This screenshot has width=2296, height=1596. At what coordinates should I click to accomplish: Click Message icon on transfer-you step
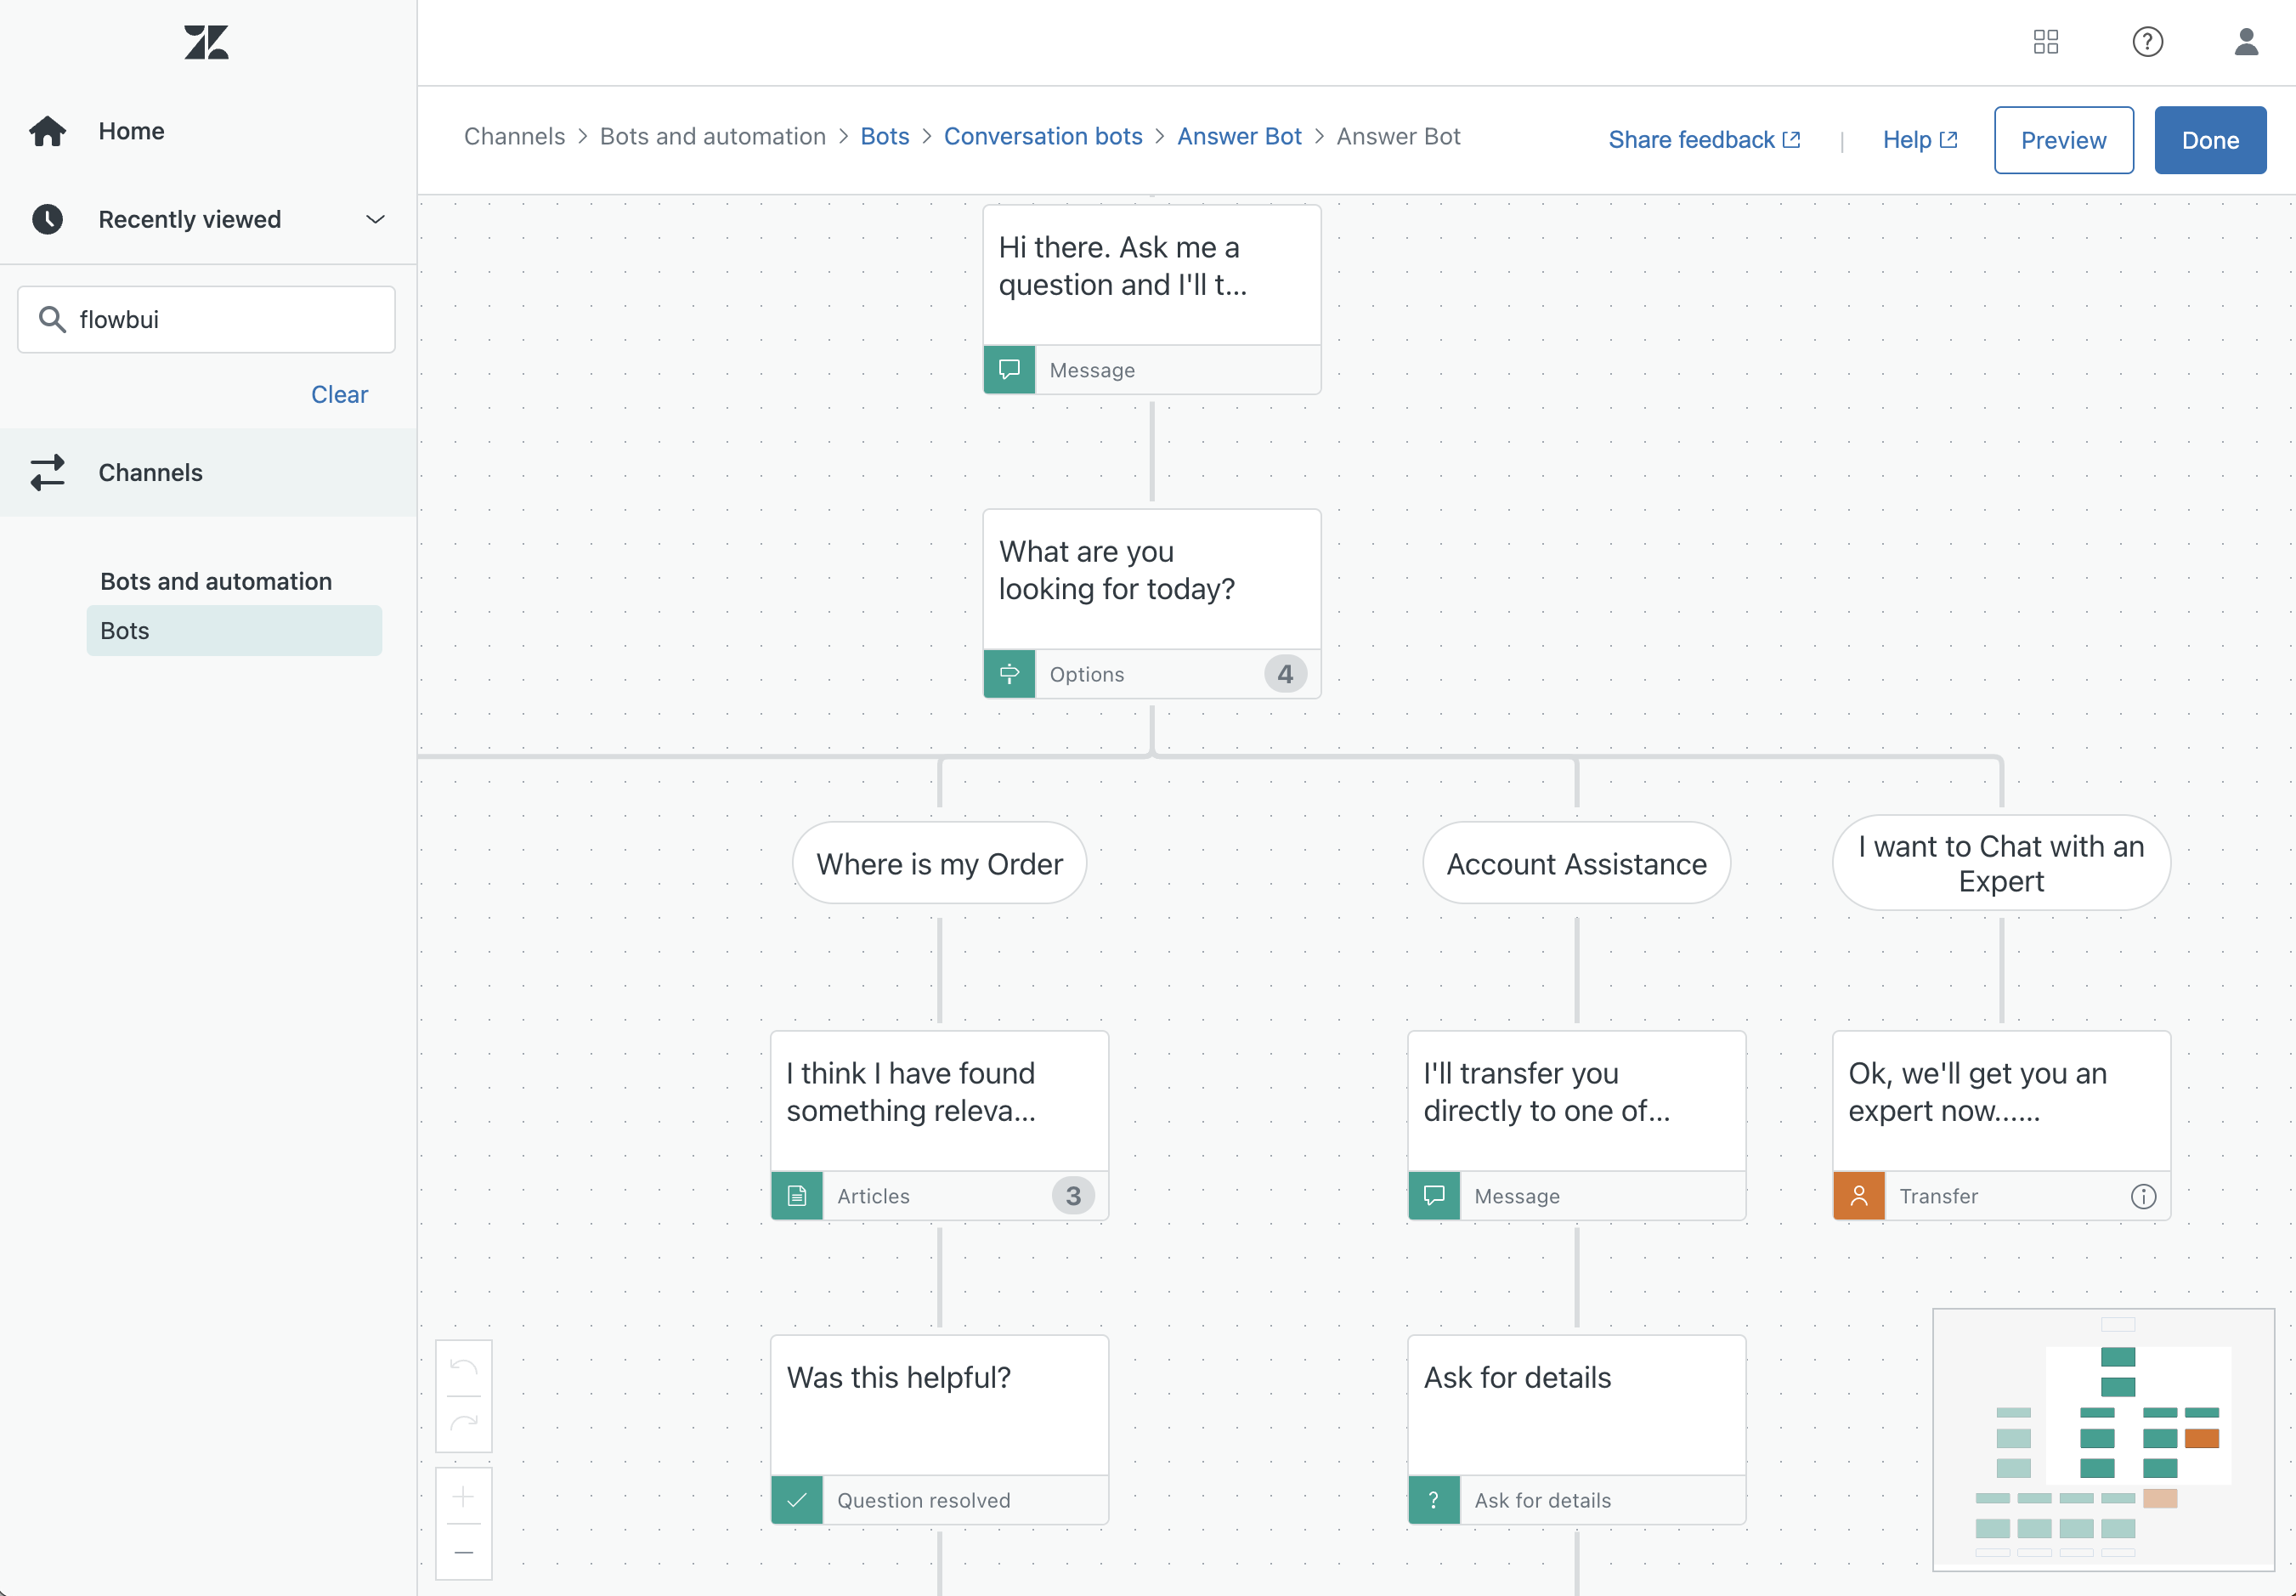point(1434,1196)
